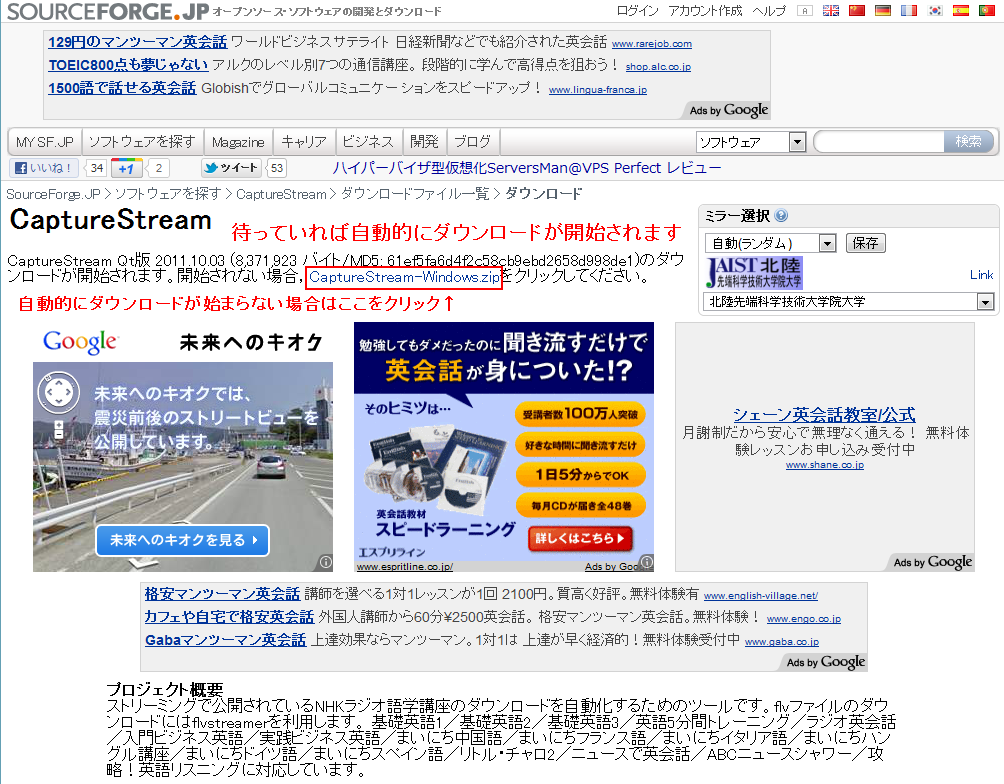Image resolution: width=1004 pixels, height=784 pixels.
Task: Switch language via the Portuguese flag
Action: coord(987,10)
